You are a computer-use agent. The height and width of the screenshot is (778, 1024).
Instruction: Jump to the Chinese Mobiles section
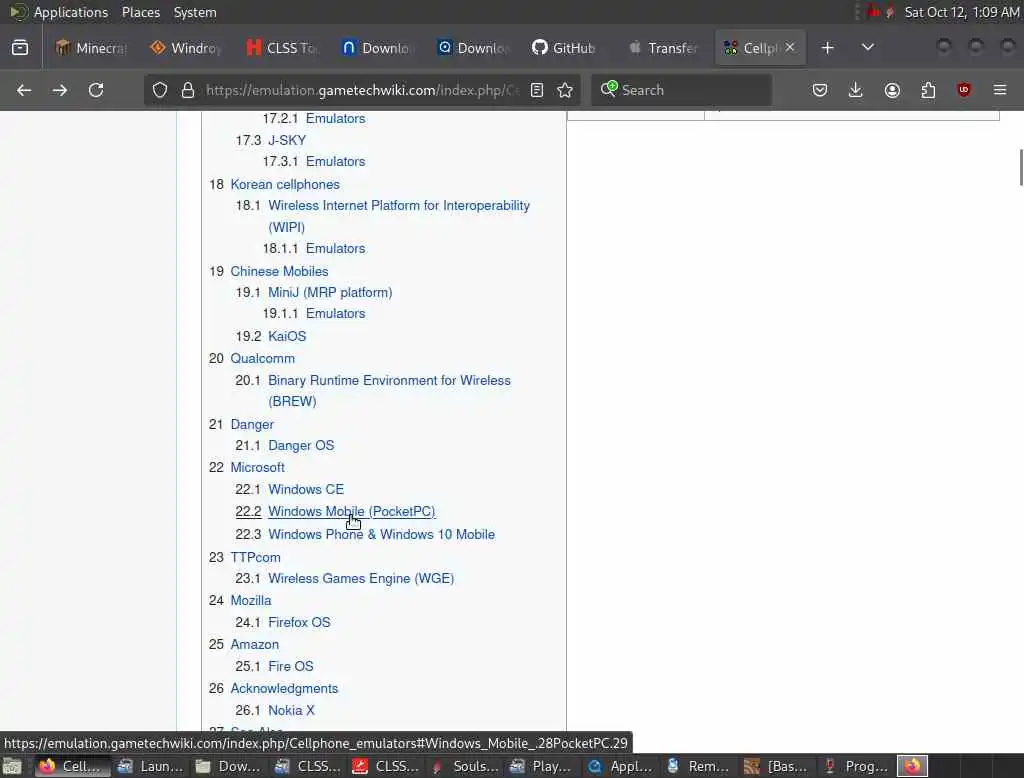(x=279, y=271)
